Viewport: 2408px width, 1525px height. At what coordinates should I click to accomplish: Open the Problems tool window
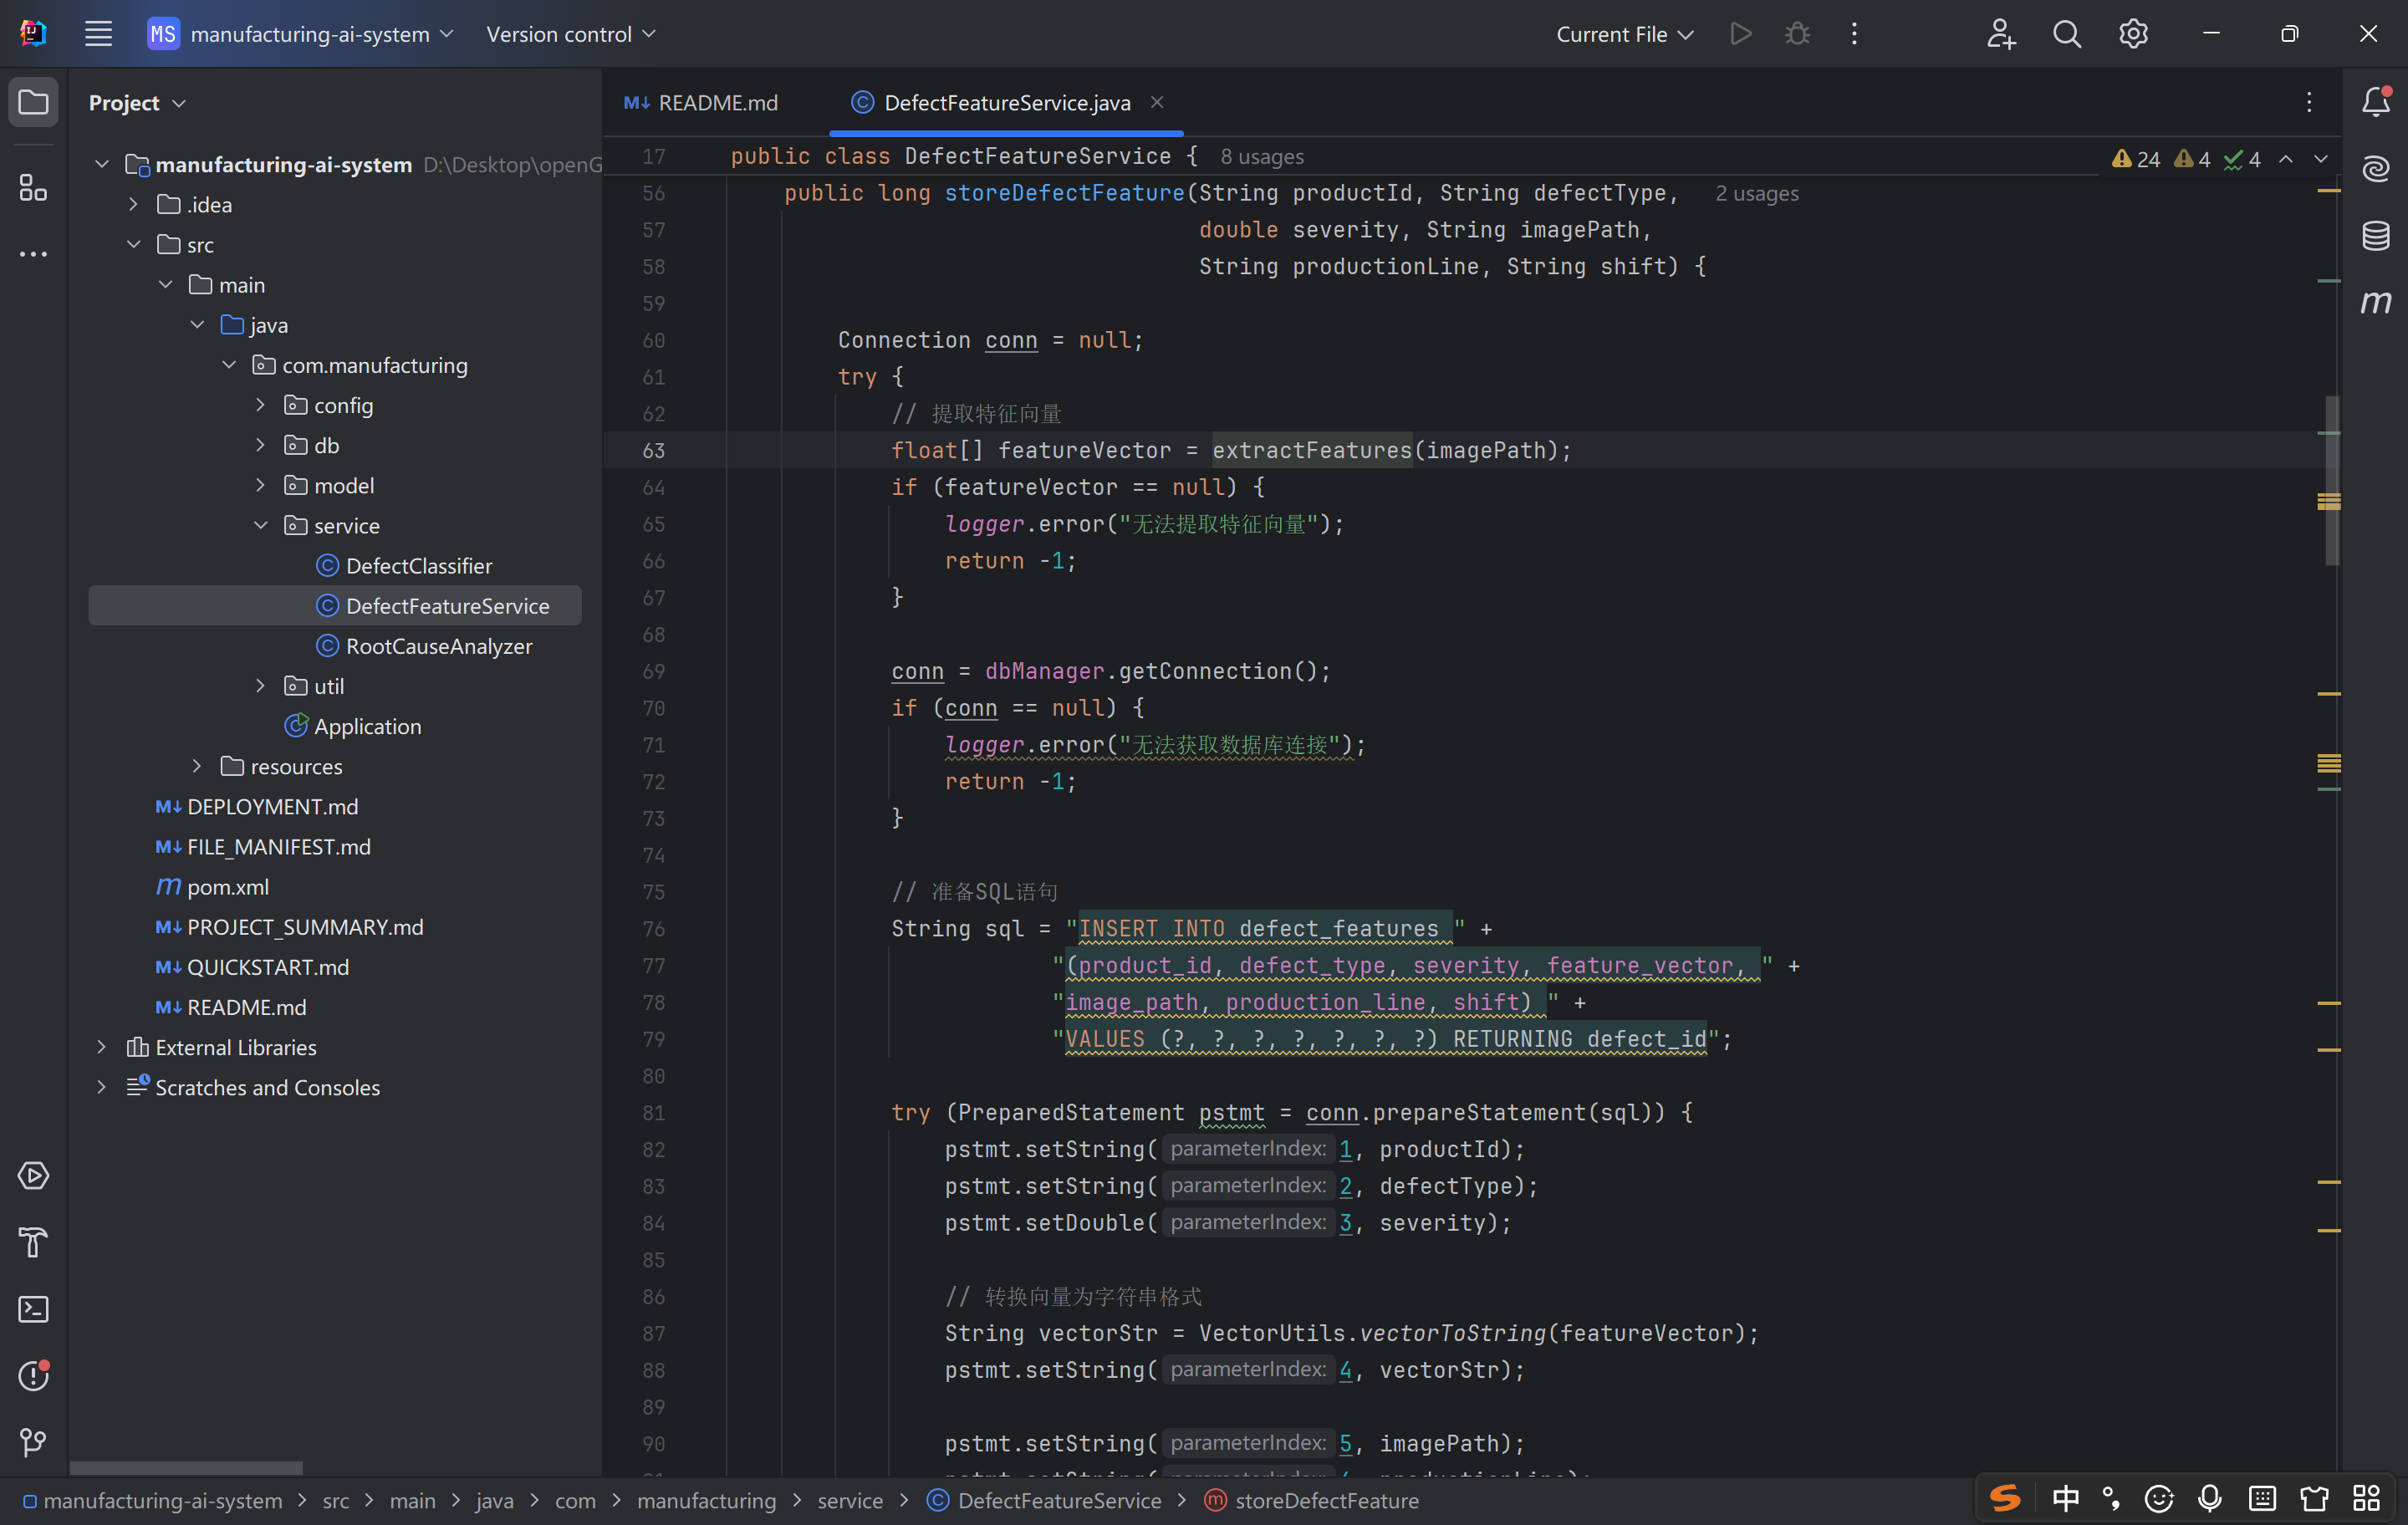click(x=33, y=1376)
